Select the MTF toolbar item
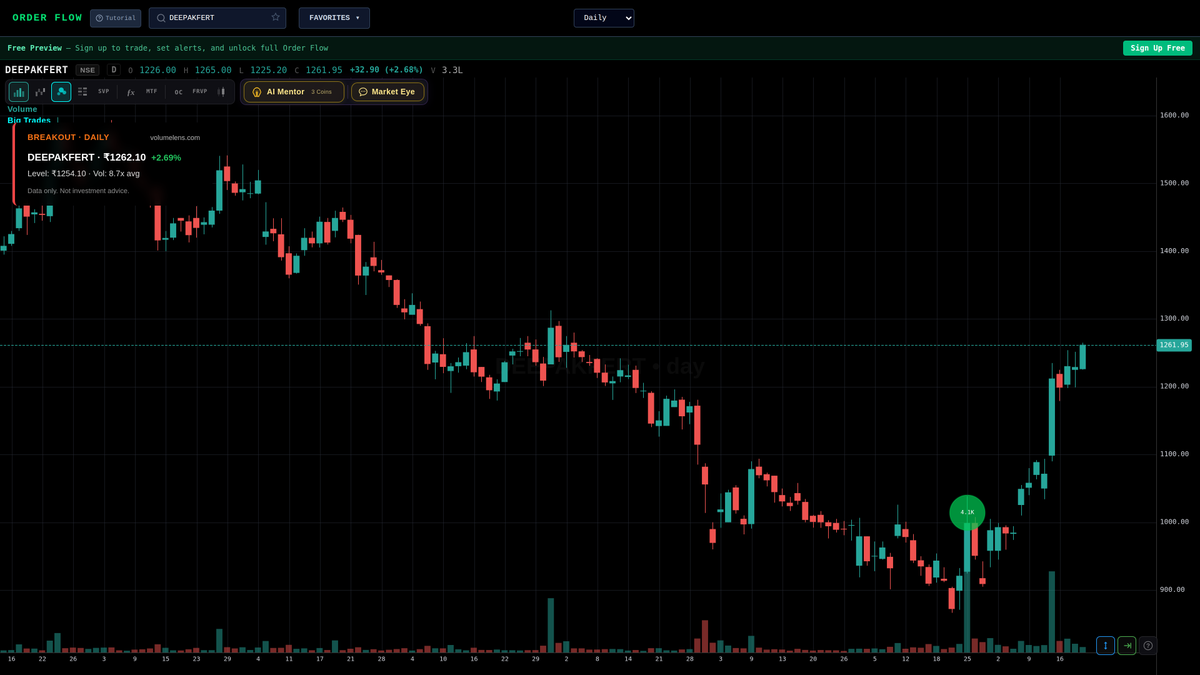Image resolution: width=1200 pixels, height=675 pixels. pyautogui.click(x=151, y=91)
